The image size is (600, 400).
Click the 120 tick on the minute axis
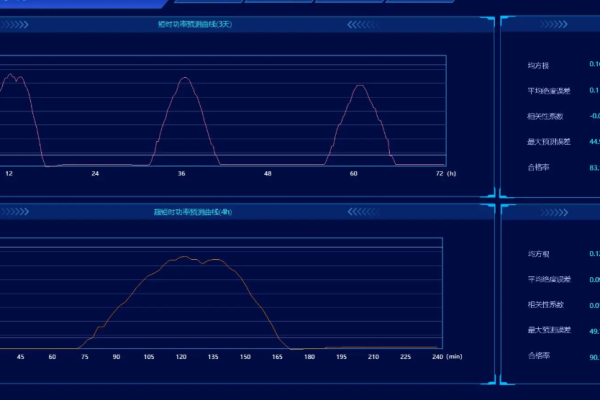(x=181, y=357)
